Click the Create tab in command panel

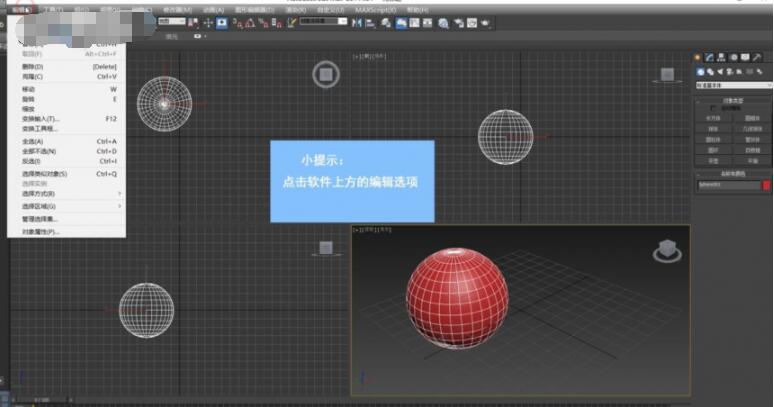click(698, 57)
